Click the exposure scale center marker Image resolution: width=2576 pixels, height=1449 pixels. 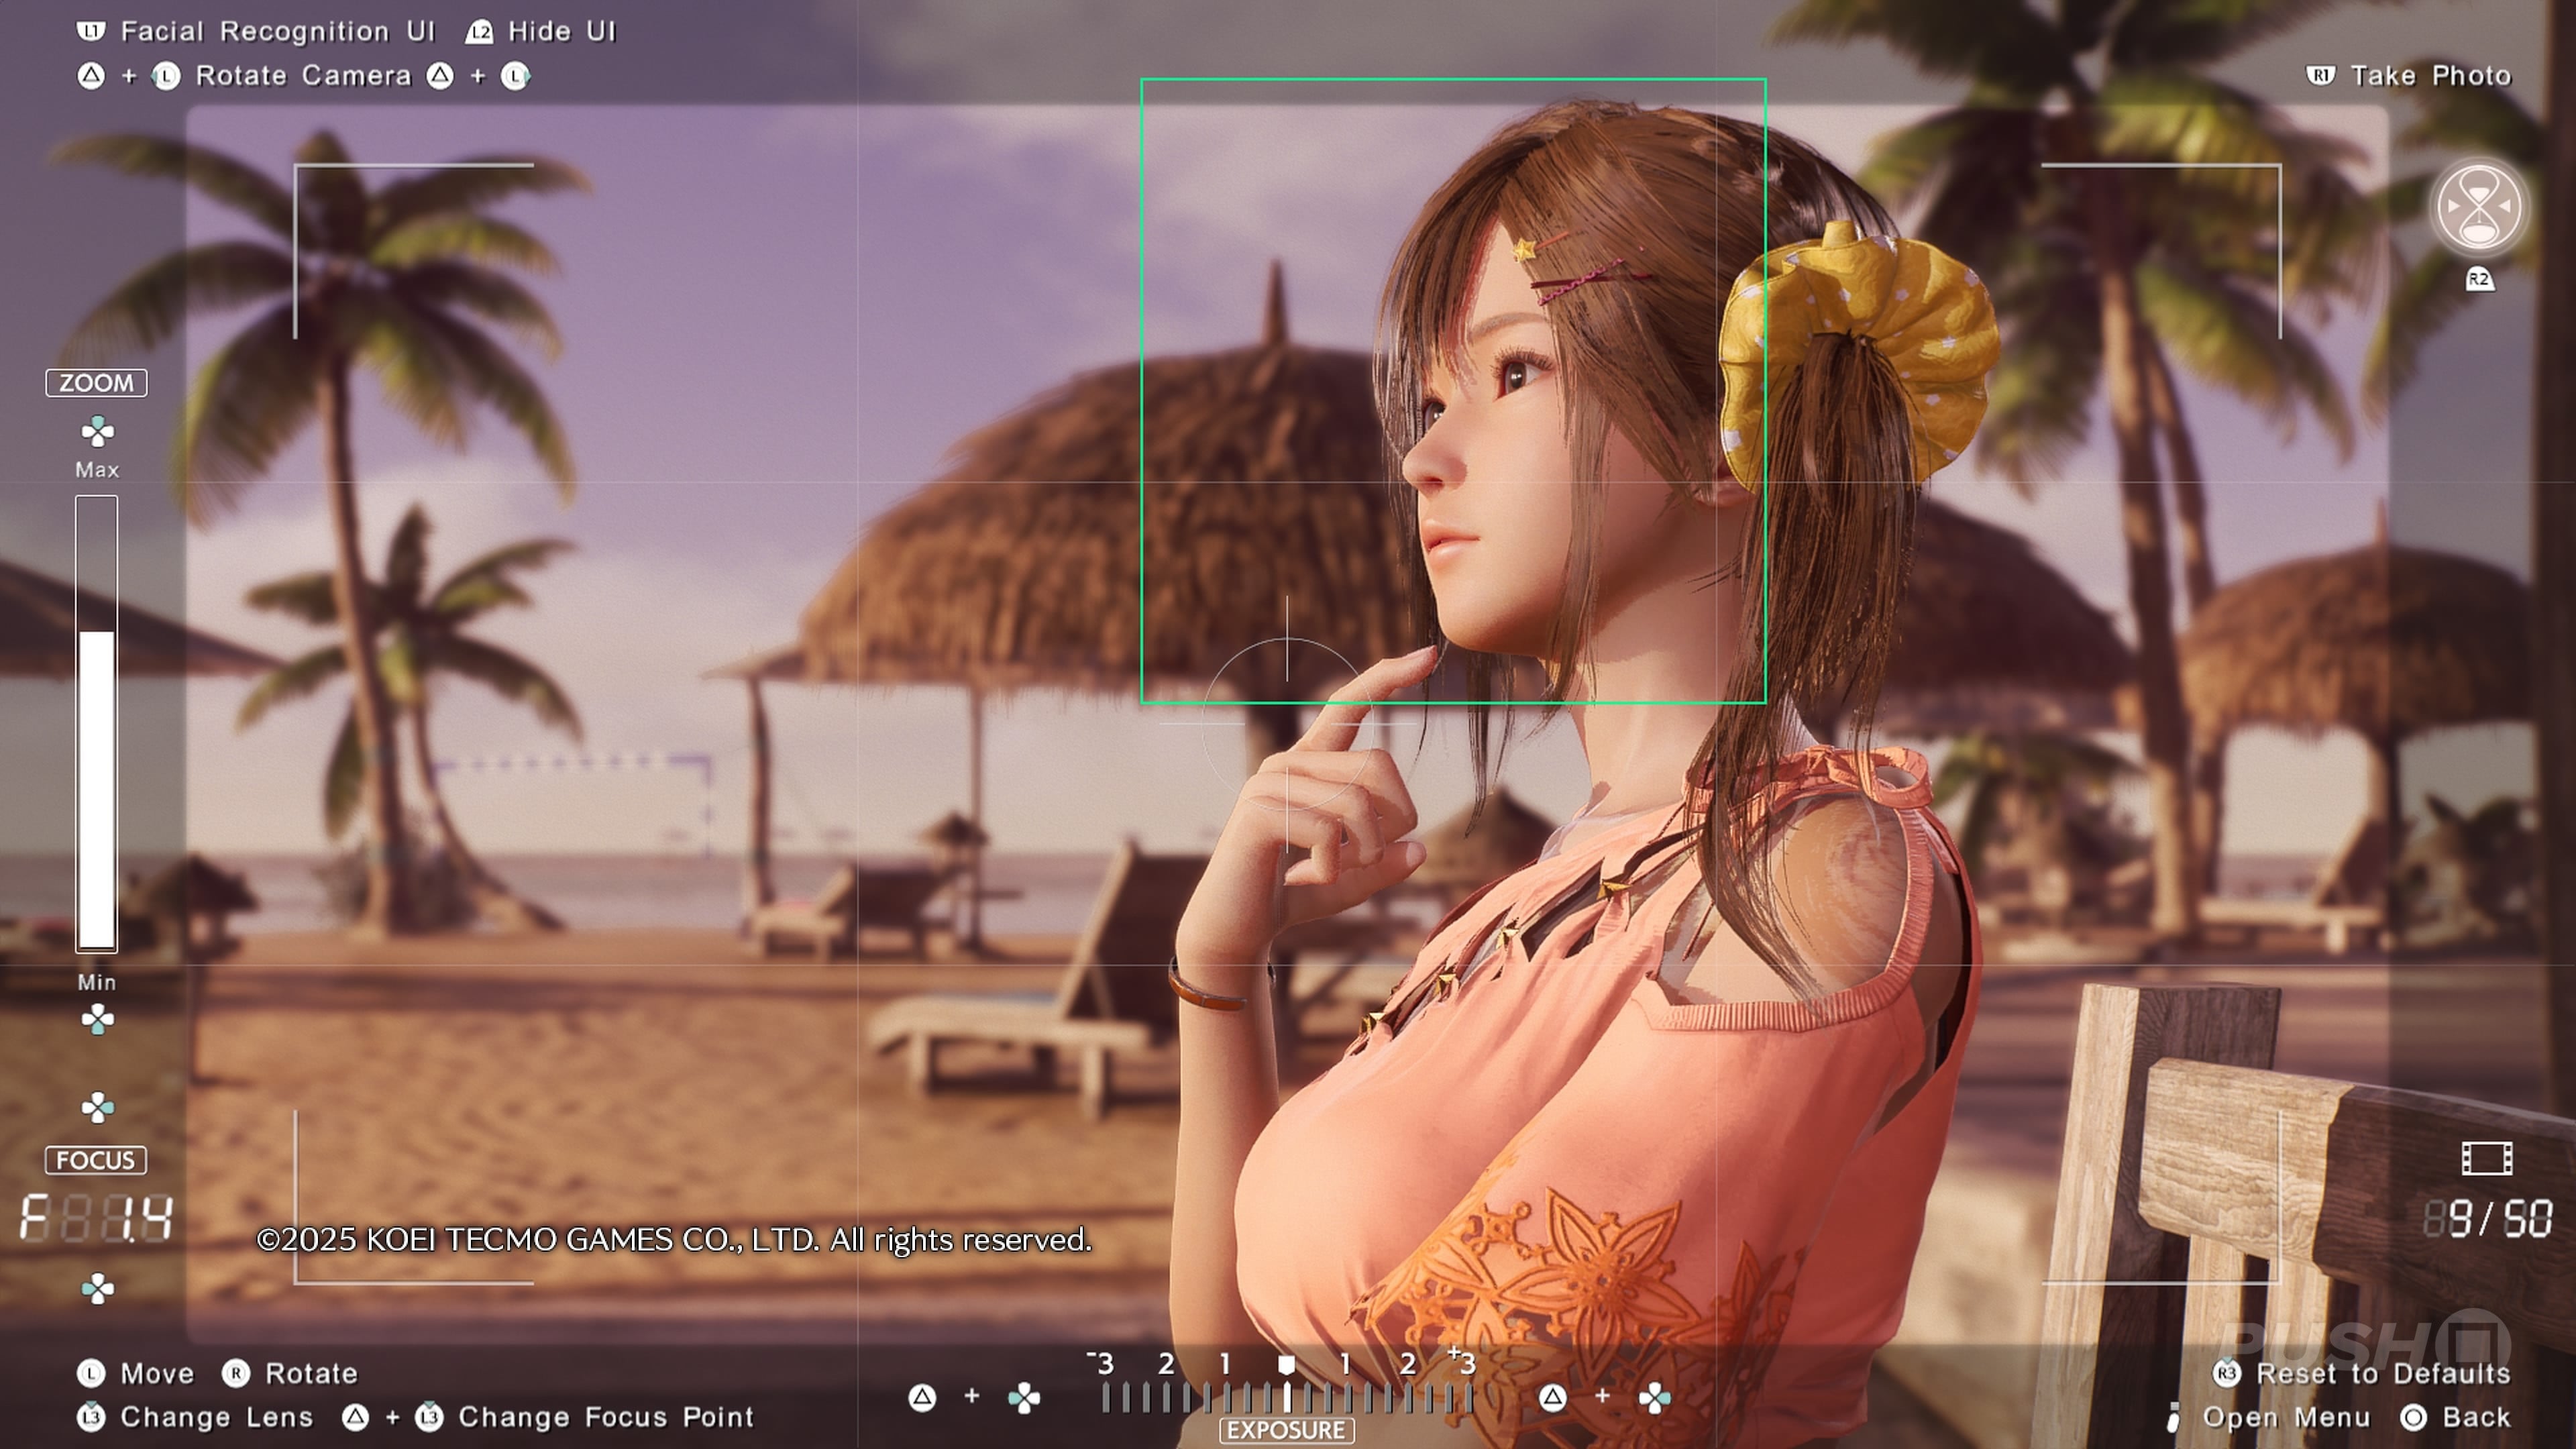[1287, 1364]
